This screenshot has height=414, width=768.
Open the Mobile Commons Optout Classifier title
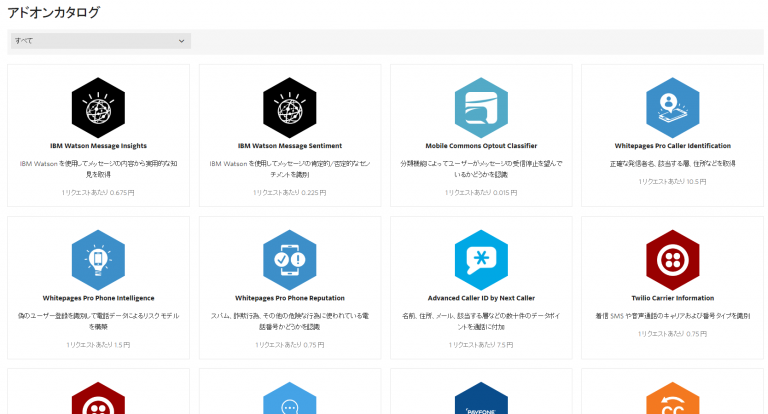[x=481, y=146]
